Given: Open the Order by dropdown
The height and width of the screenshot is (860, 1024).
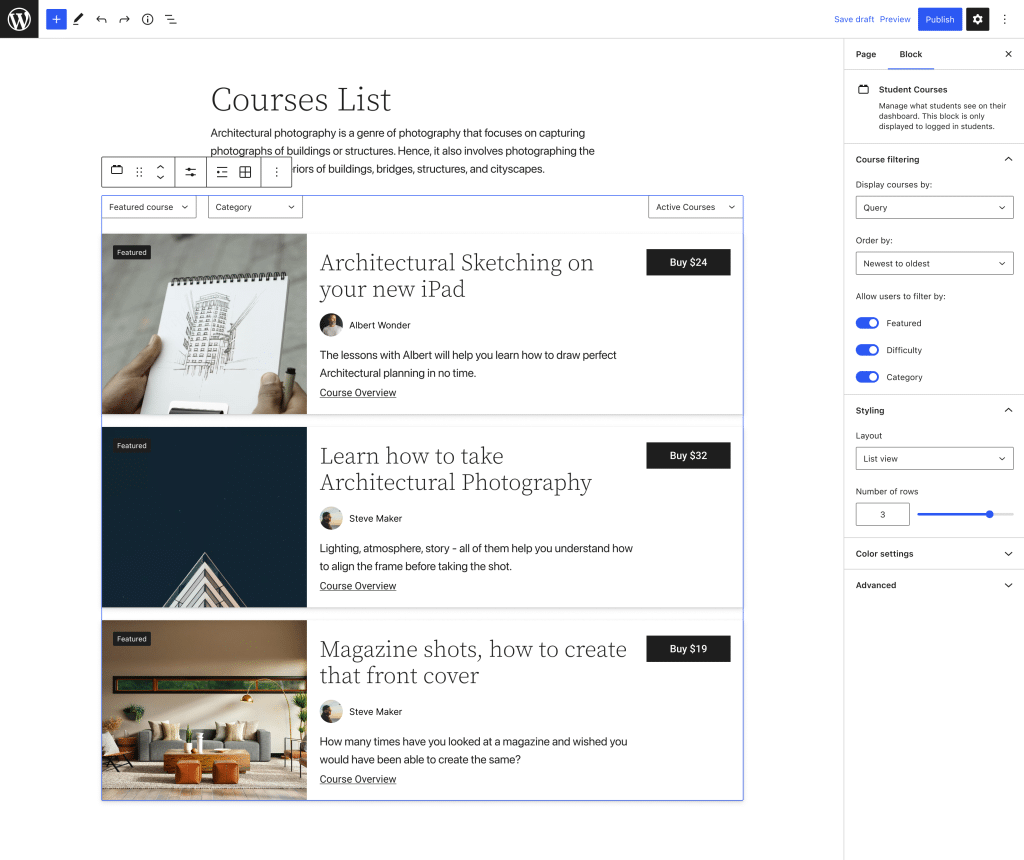Looking at the screenshot, I should [934, 264].
